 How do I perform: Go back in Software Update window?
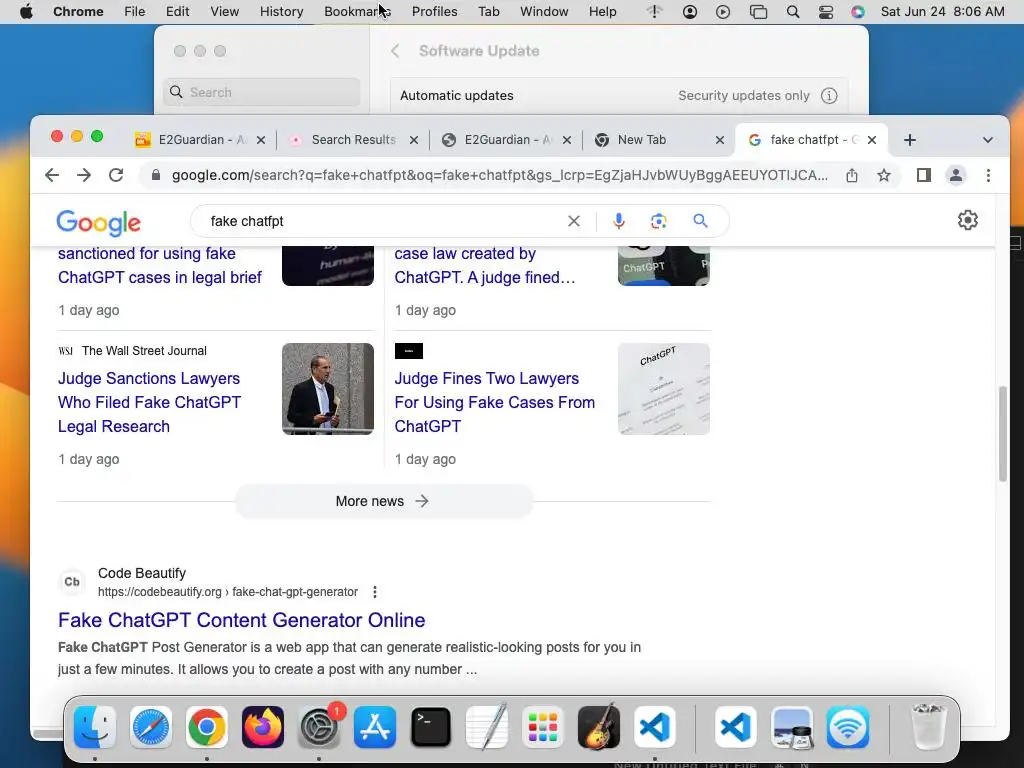tap(395, 51)
